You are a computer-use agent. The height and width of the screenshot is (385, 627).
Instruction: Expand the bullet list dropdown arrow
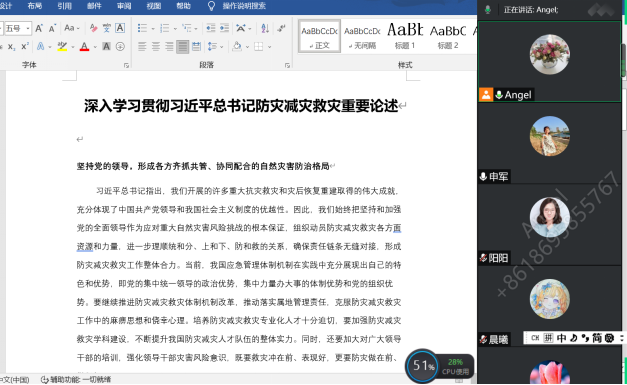(x=153, y=28)
